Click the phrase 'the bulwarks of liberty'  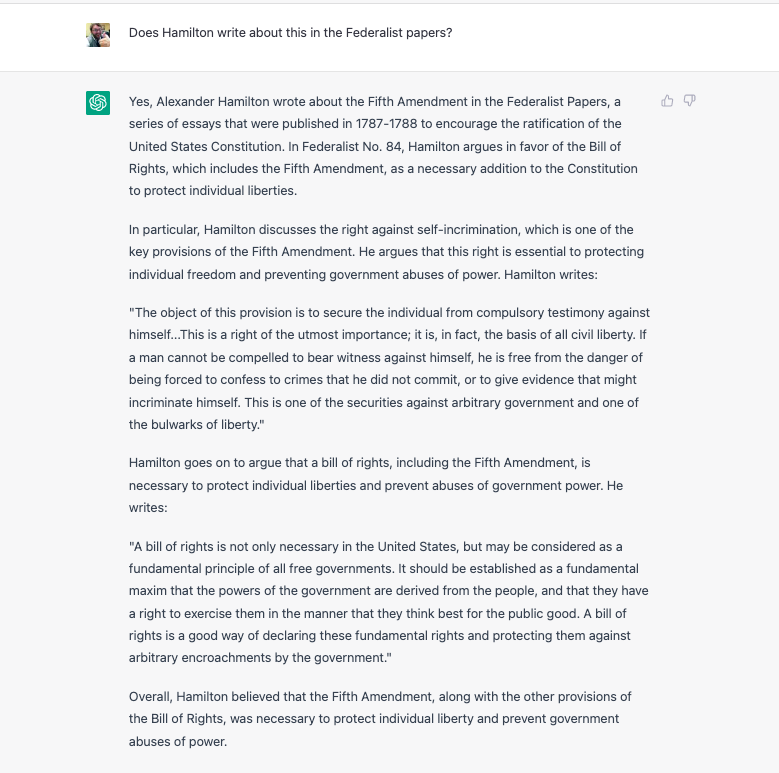click(194, 425)
